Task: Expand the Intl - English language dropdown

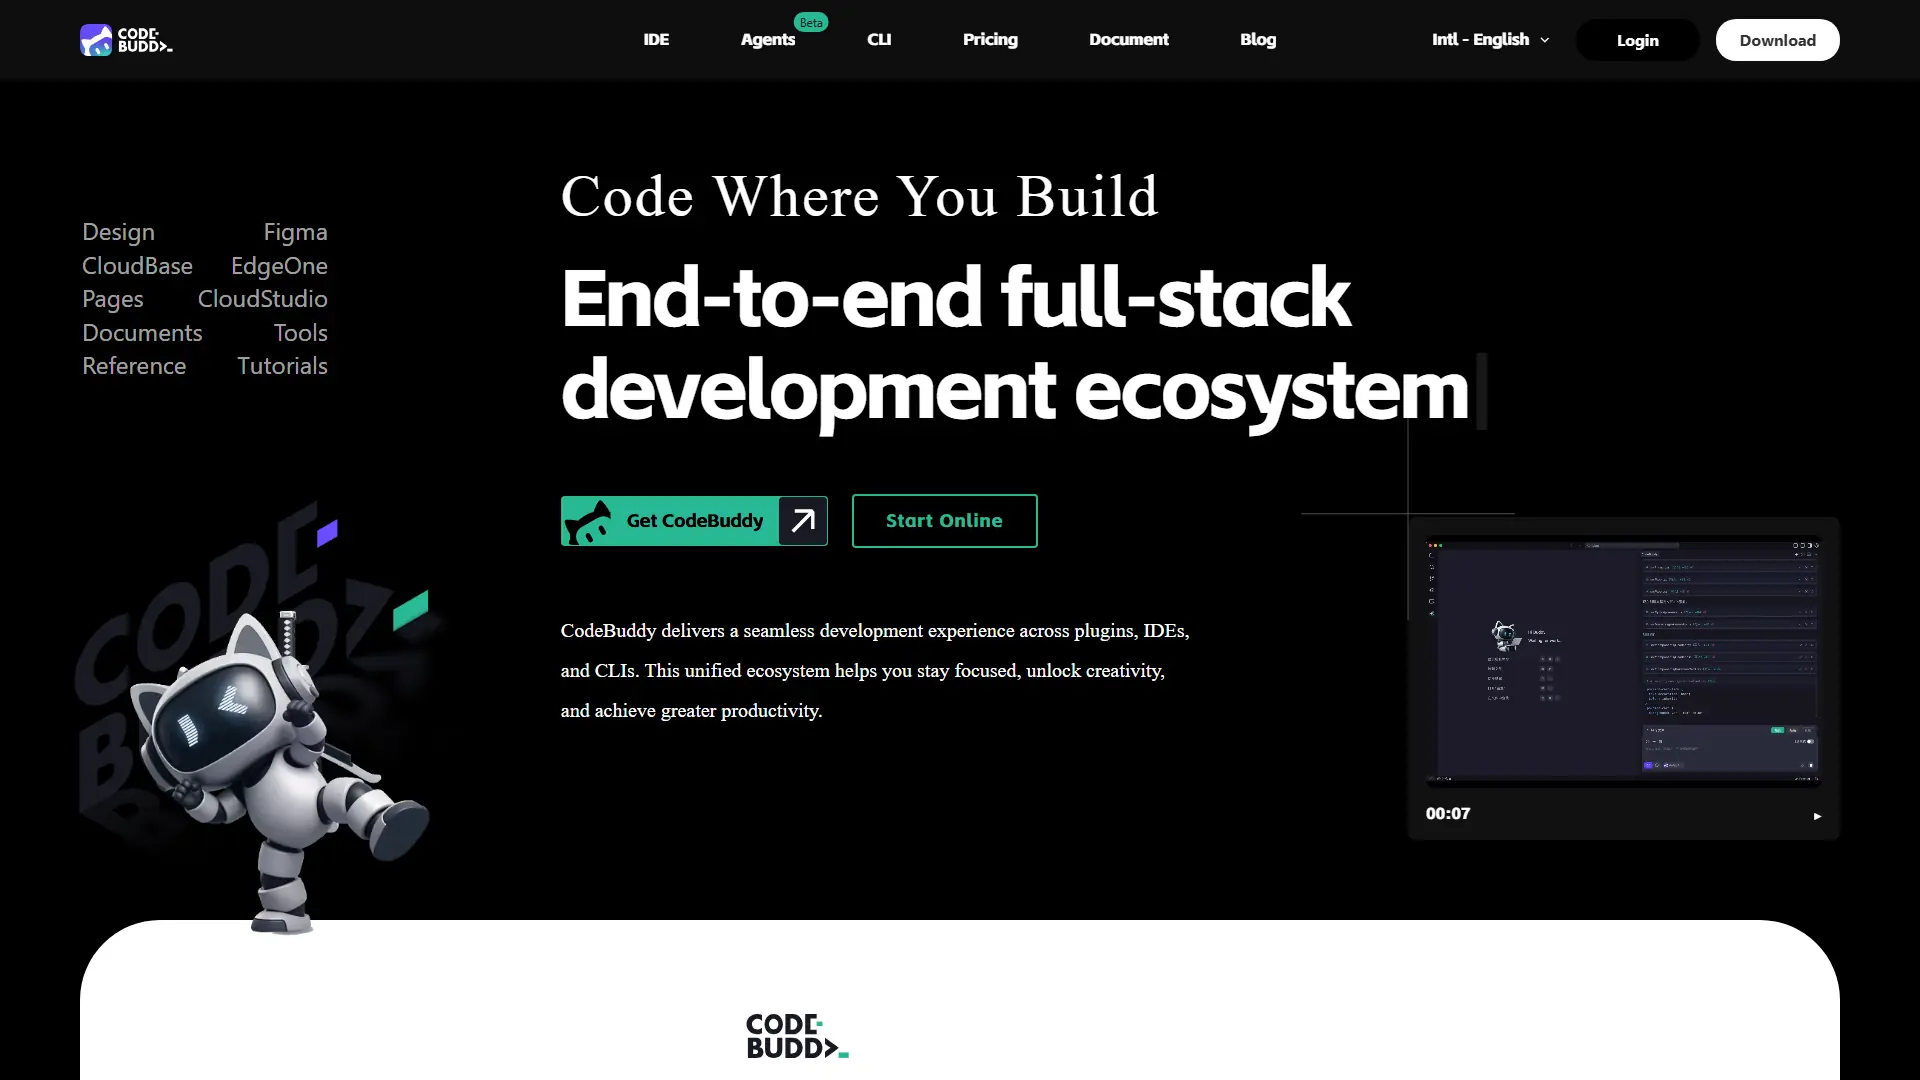Action: click(x=1490, y=40)
